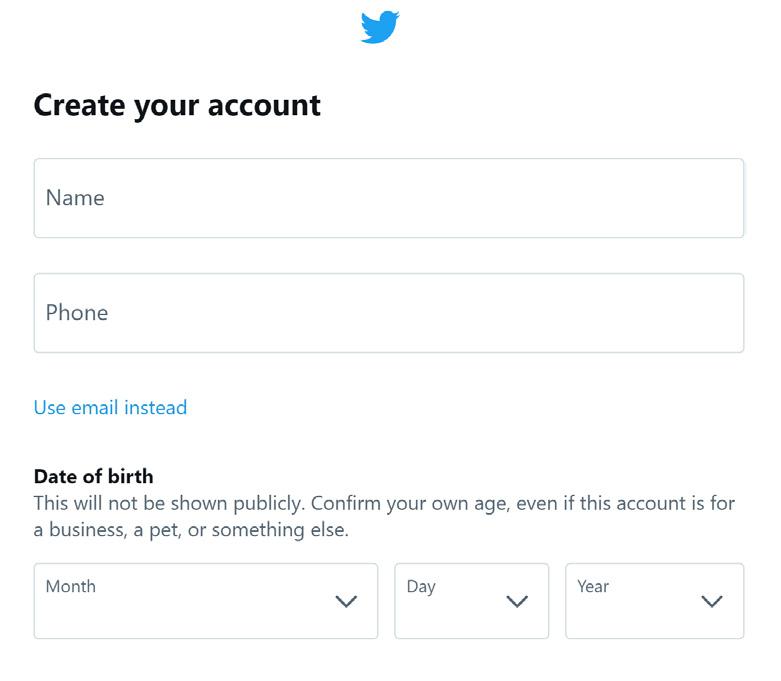This screenshot has height=681, width=781.
Task: Click the 'a business, a pet, or something else' line
Action: coord(191,530)
